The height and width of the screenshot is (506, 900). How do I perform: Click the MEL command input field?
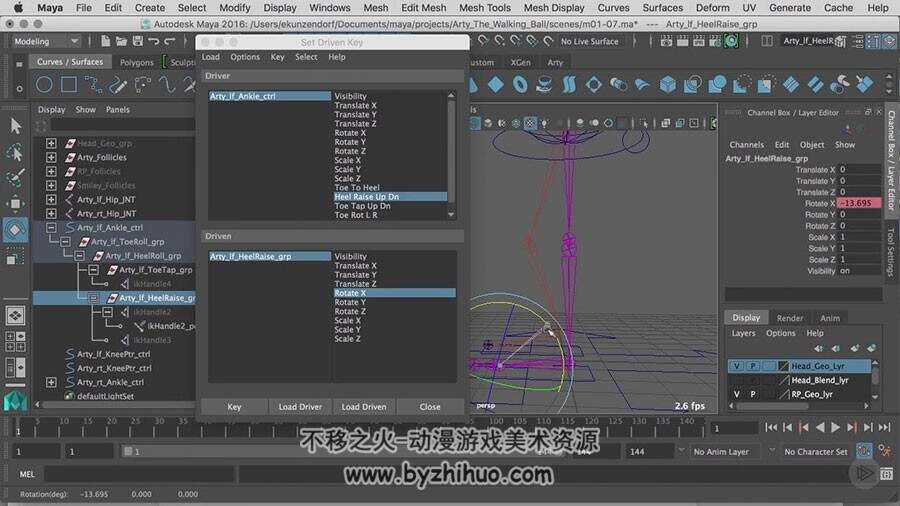click(x=139, y=474)
